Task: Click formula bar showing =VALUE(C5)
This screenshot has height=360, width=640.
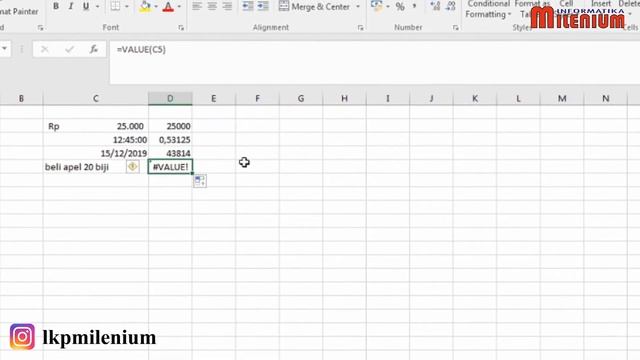Action: (x=374, y=62)
